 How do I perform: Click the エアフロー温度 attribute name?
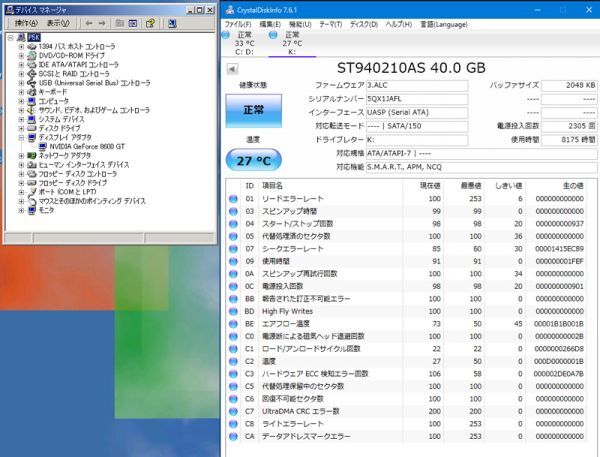tap(286, 324)
